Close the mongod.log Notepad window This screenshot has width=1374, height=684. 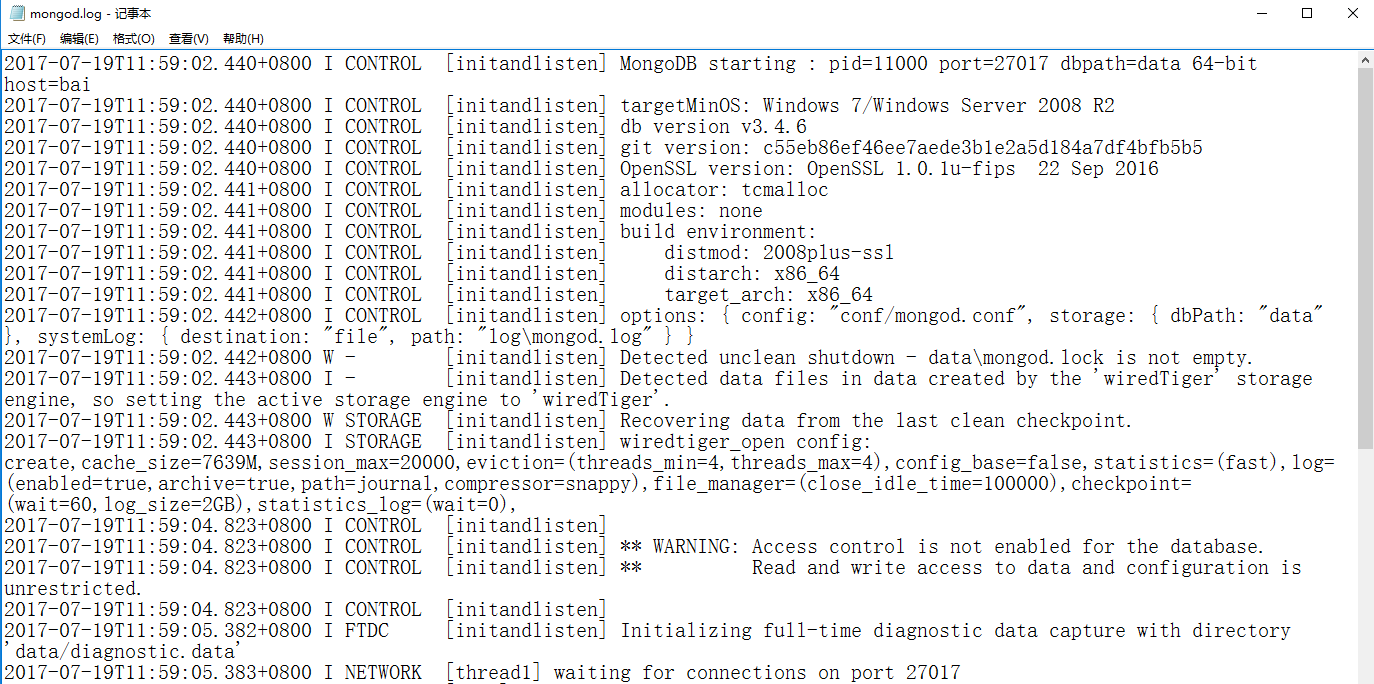pyautogui.click(x=1351, y=13)
